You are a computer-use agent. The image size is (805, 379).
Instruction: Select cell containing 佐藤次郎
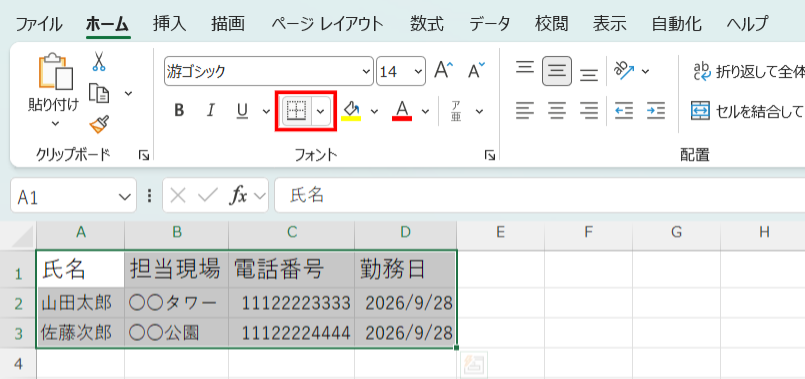pos(80,333)
